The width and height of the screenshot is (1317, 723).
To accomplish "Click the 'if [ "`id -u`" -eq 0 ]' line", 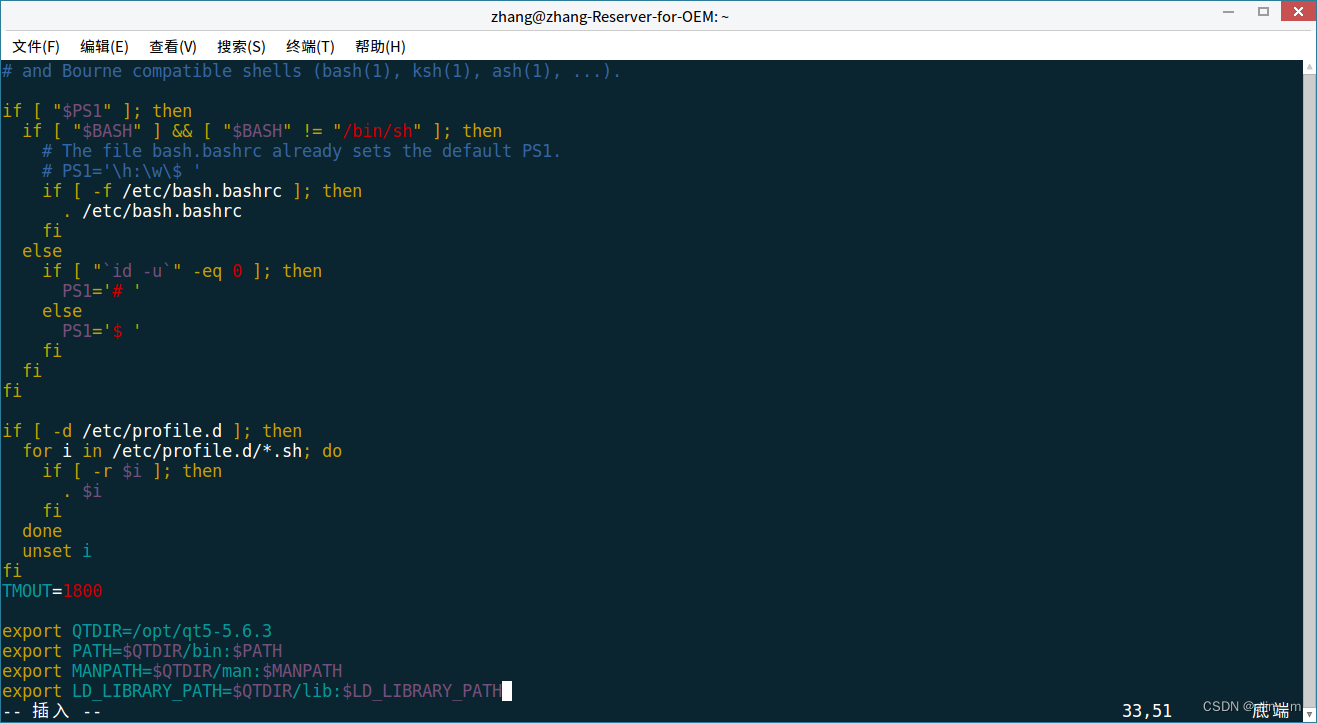I will pos(182,271).
